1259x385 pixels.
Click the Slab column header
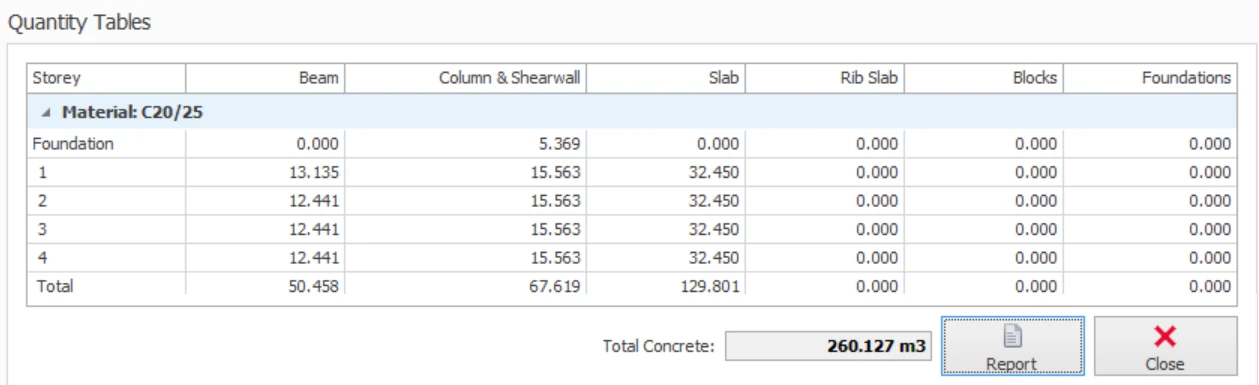665,78
